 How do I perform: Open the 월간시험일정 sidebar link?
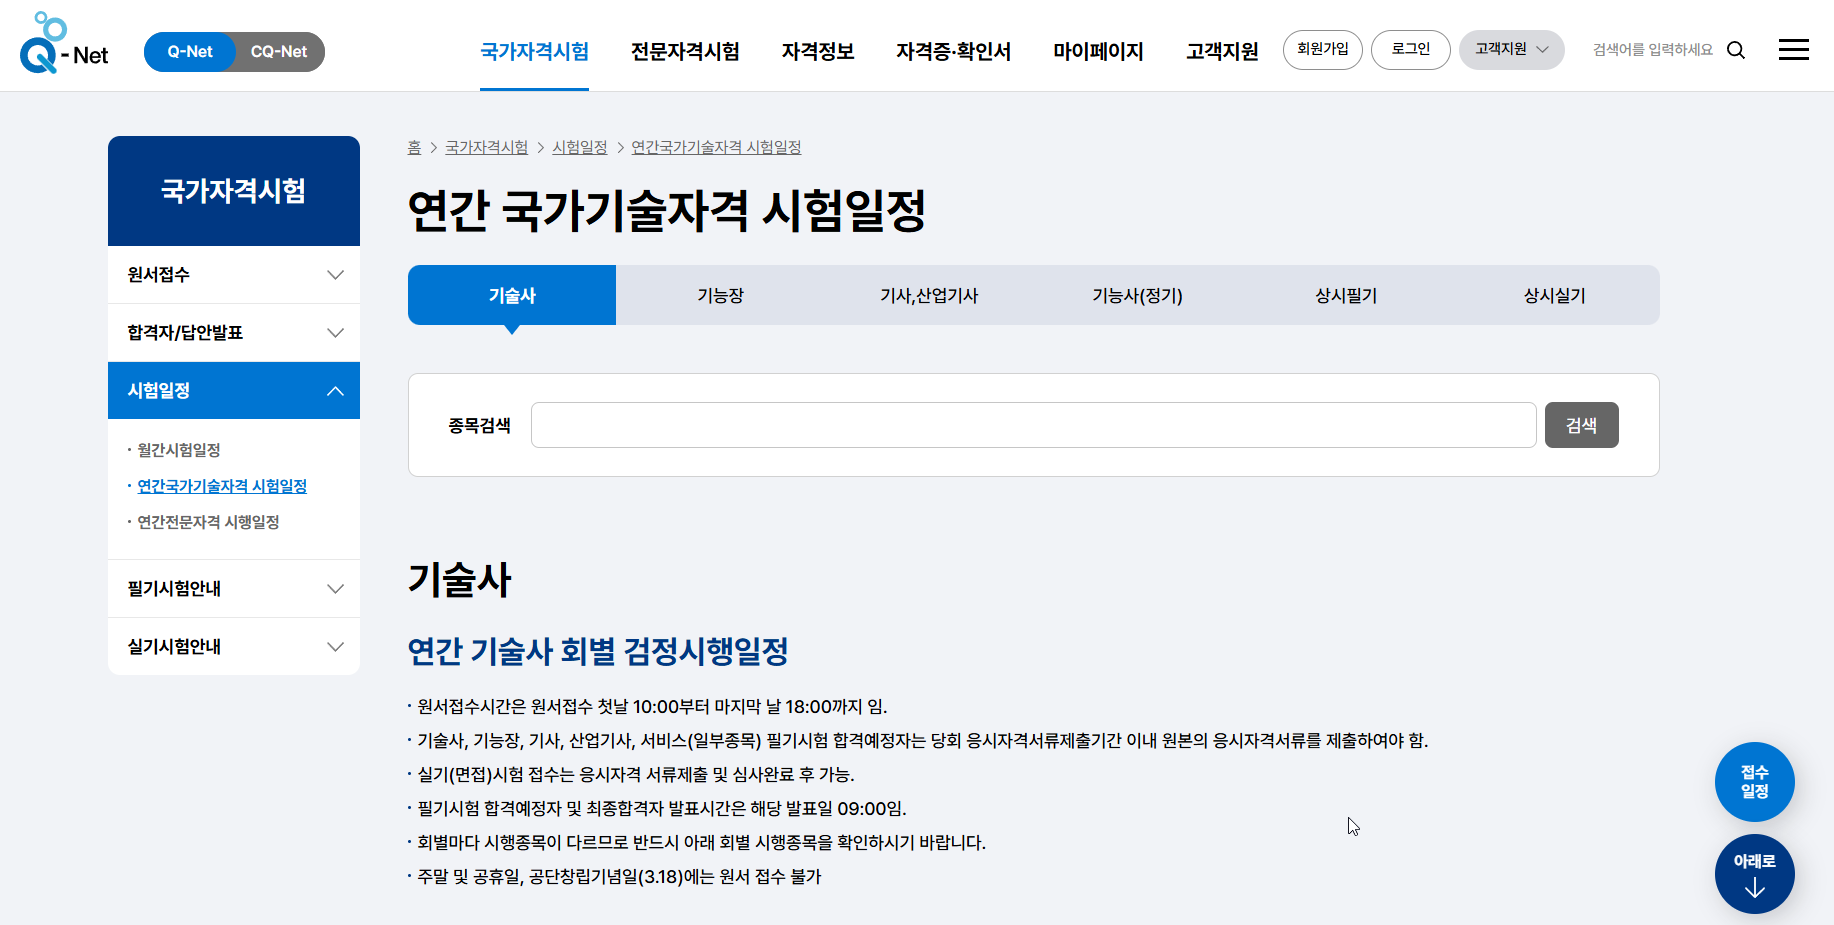tap(184, 450)
